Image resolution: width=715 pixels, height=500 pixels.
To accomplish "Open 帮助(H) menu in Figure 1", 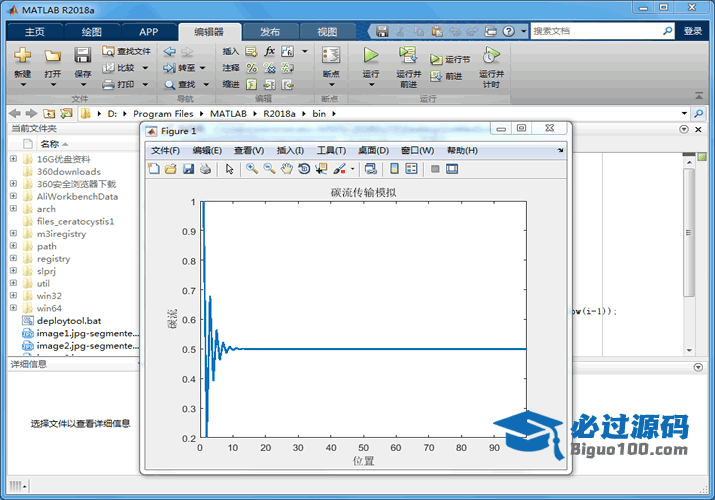I will (462, 150).
